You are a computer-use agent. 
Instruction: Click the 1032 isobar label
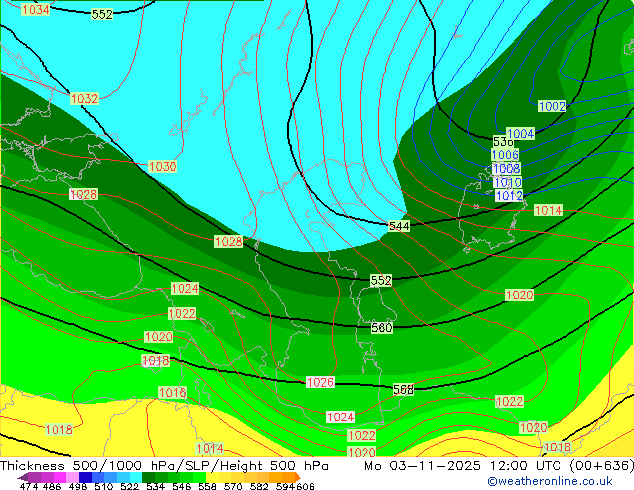point(84,99)
